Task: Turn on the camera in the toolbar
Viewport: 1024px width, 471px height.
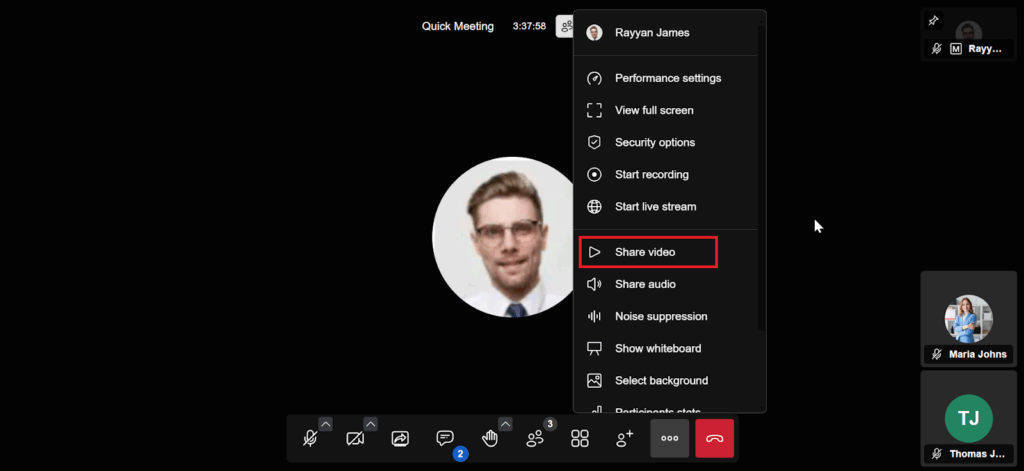Action: click(355, 439)
